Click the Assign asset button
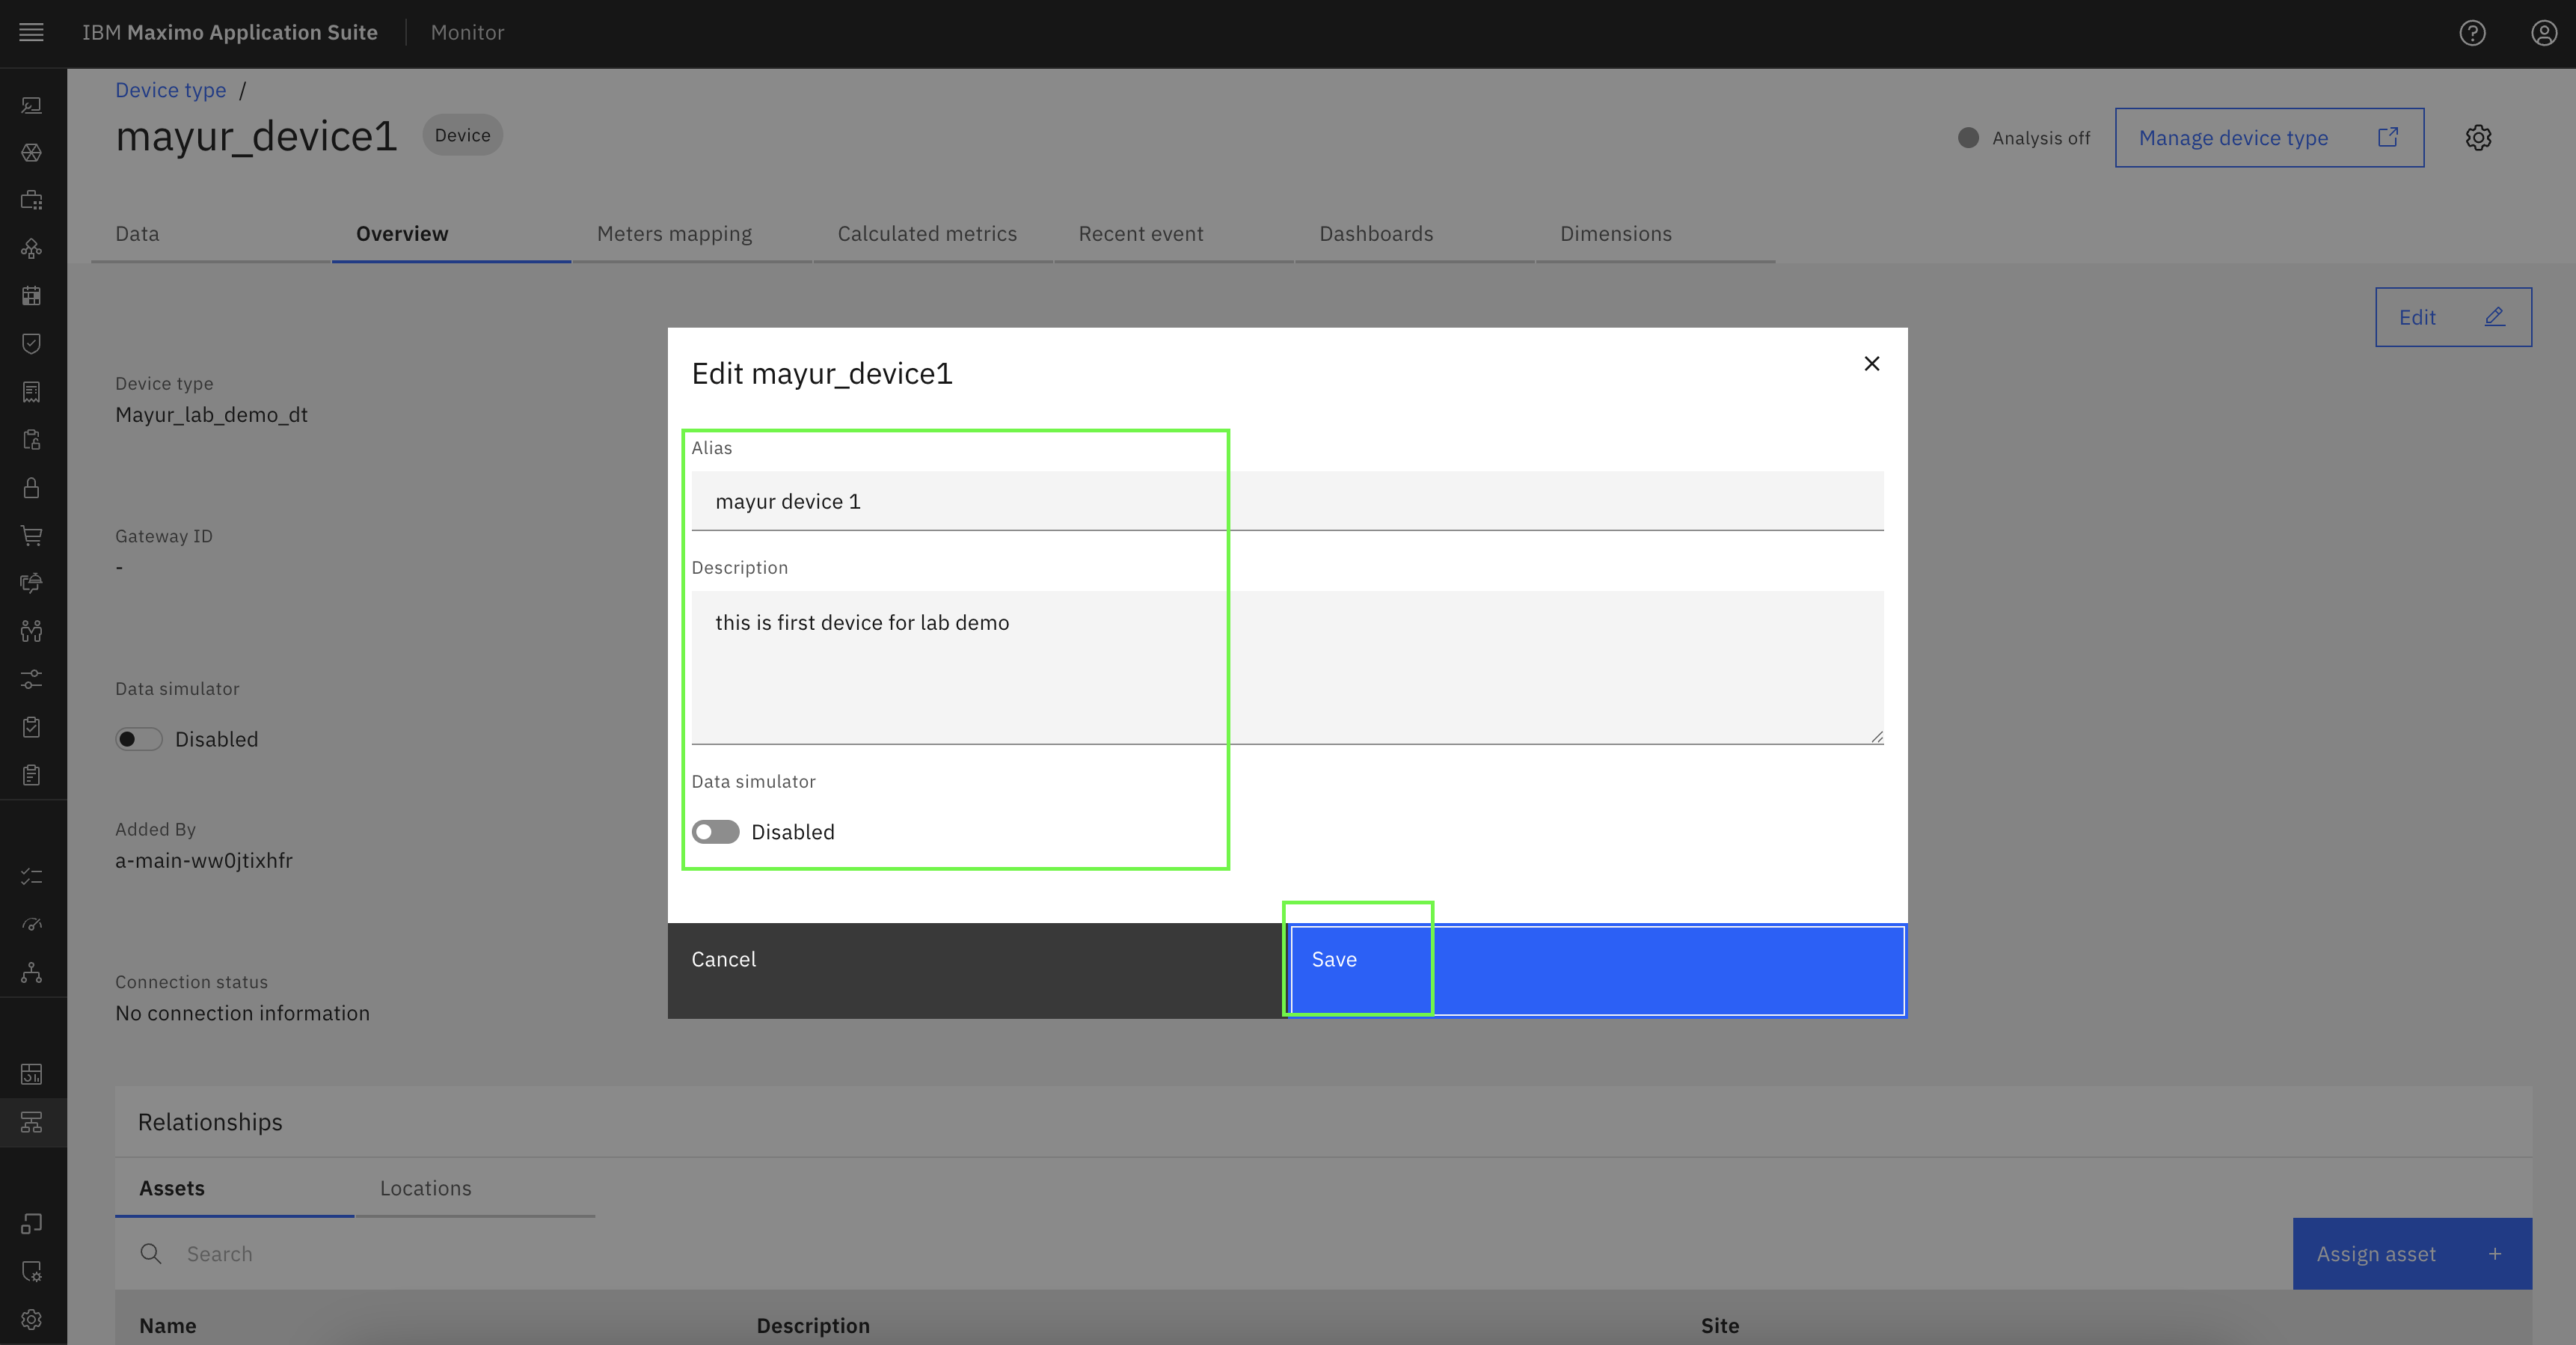 pyautogui.click(x=2412, y=1253)
